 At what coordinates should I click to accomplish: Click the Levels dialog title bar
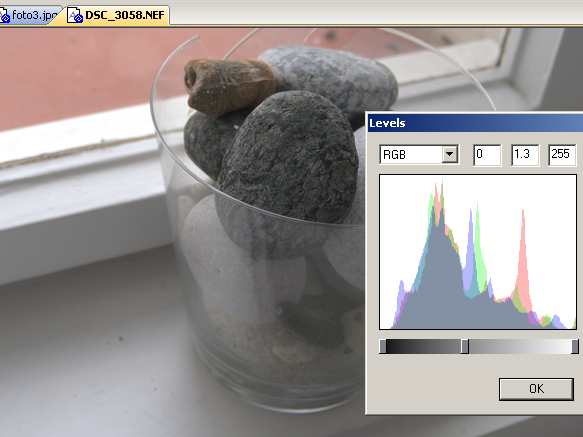tap(475, 123)
